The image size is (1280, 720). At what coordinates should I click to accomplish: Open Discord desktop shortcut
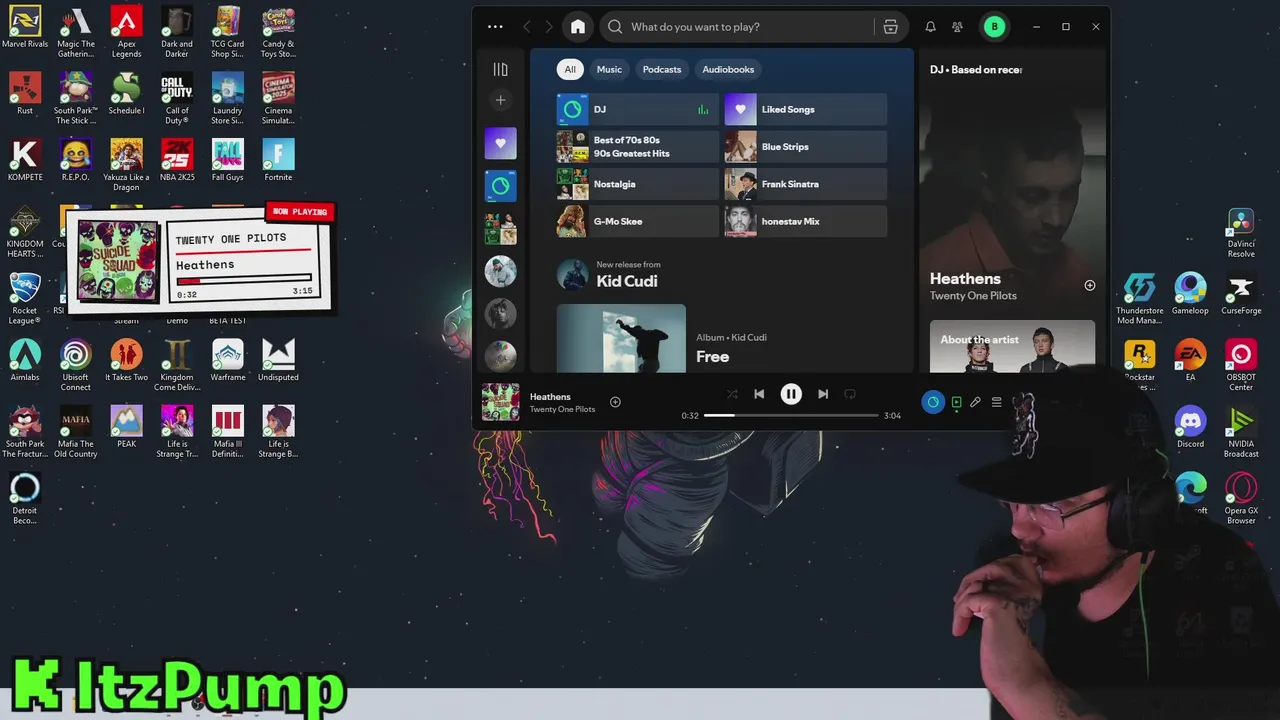pos(1190,427)
